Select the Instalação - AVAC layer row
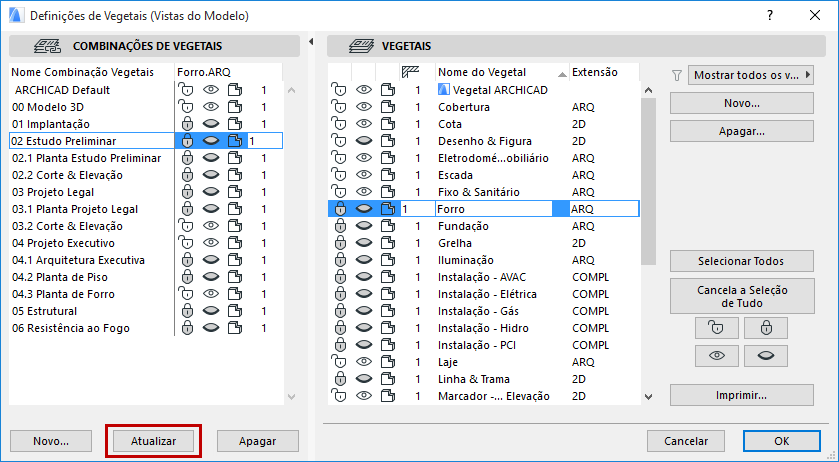This screenshot has height=462, width=839. coord(483,277)
